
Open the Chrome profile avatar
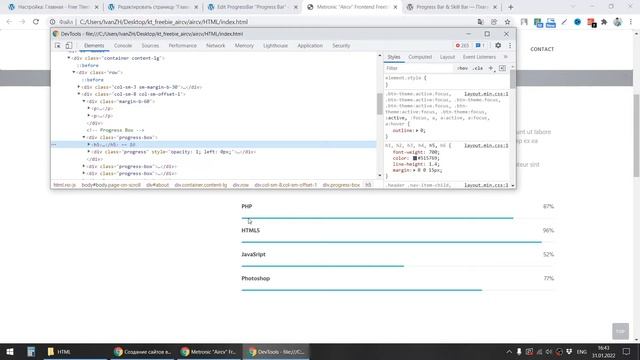pyautogui.click(x=618, y=22)
